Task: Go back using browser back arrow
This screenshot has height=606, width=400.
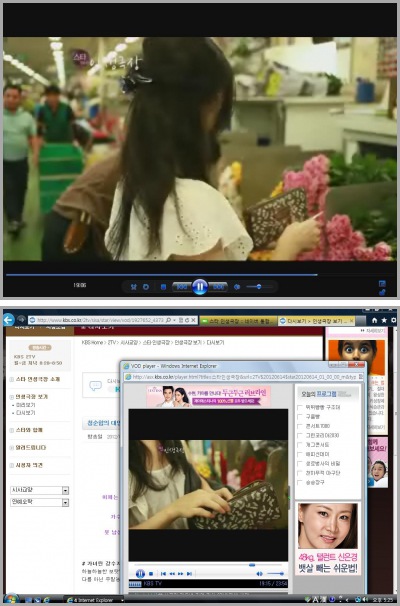Action: pyautogui.click(x=9, y=320)
